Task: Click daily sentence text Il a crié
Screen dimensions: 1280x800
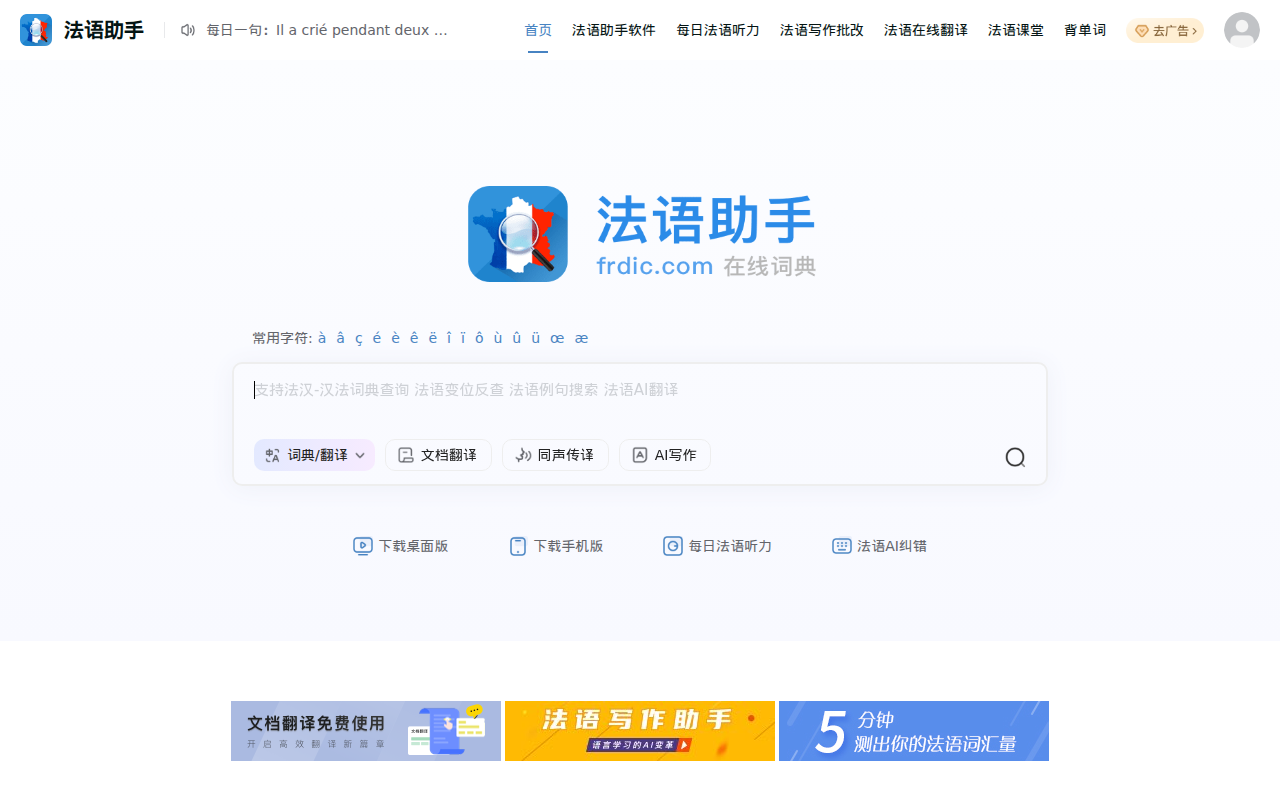Action: [x=327, y=30]
